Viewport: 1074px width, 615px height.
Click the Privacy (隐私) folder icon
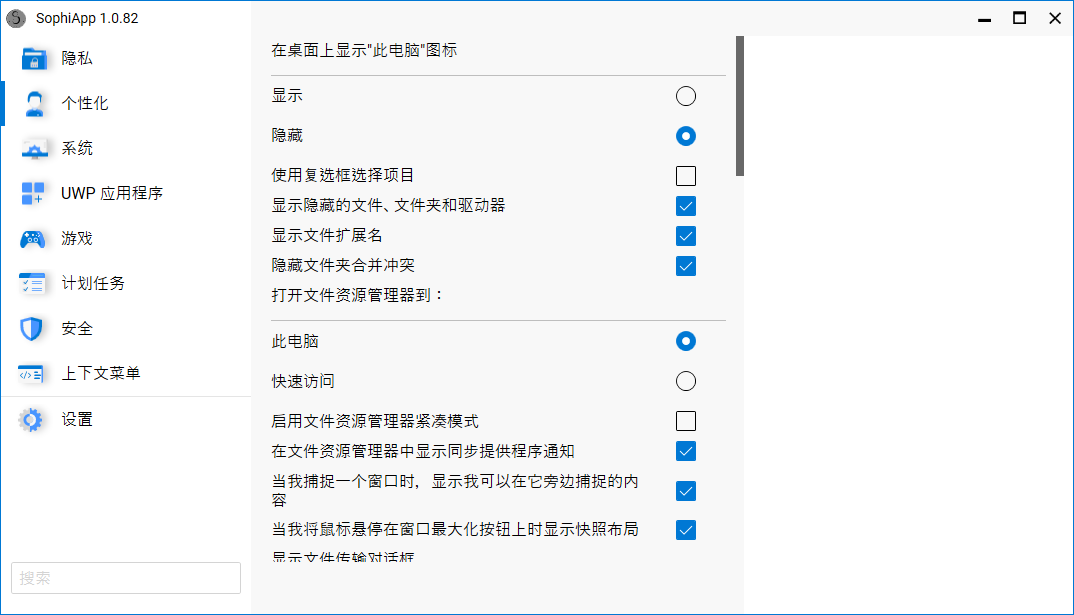coord(34,59)
